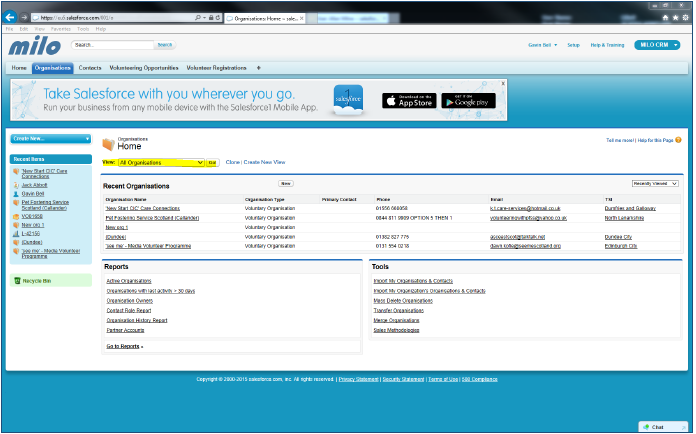
Task: Open the Mass Delete Organisations tool
Action: pos(403,300)
